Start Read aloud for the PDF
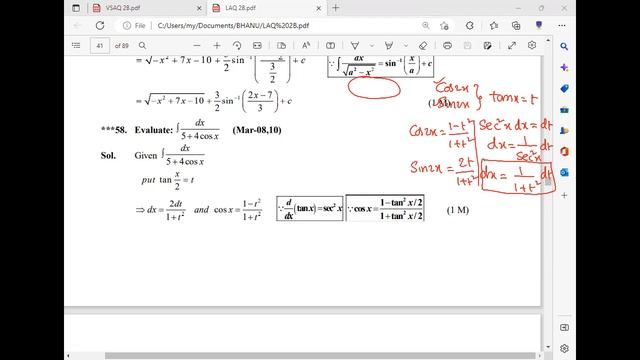The image size is (640, 360). tap(306, 46)
